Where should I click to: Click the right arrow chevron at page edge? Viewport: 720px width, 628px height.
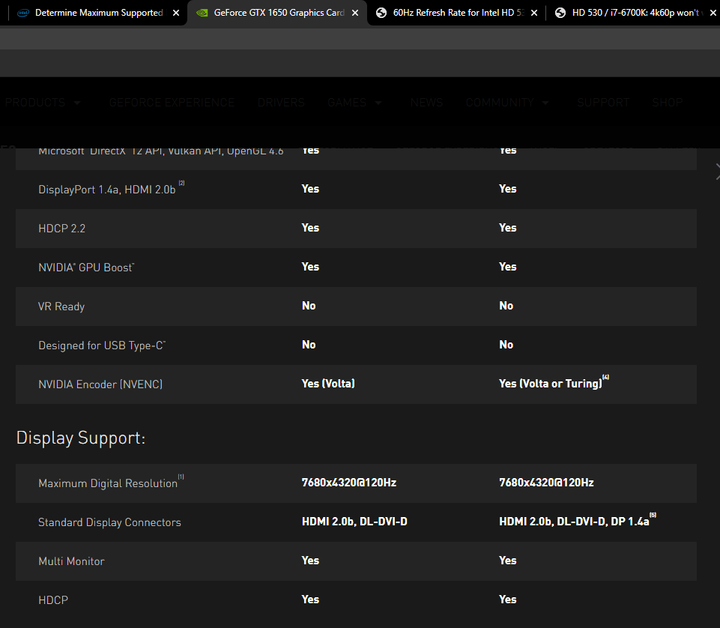pos(717,171)
